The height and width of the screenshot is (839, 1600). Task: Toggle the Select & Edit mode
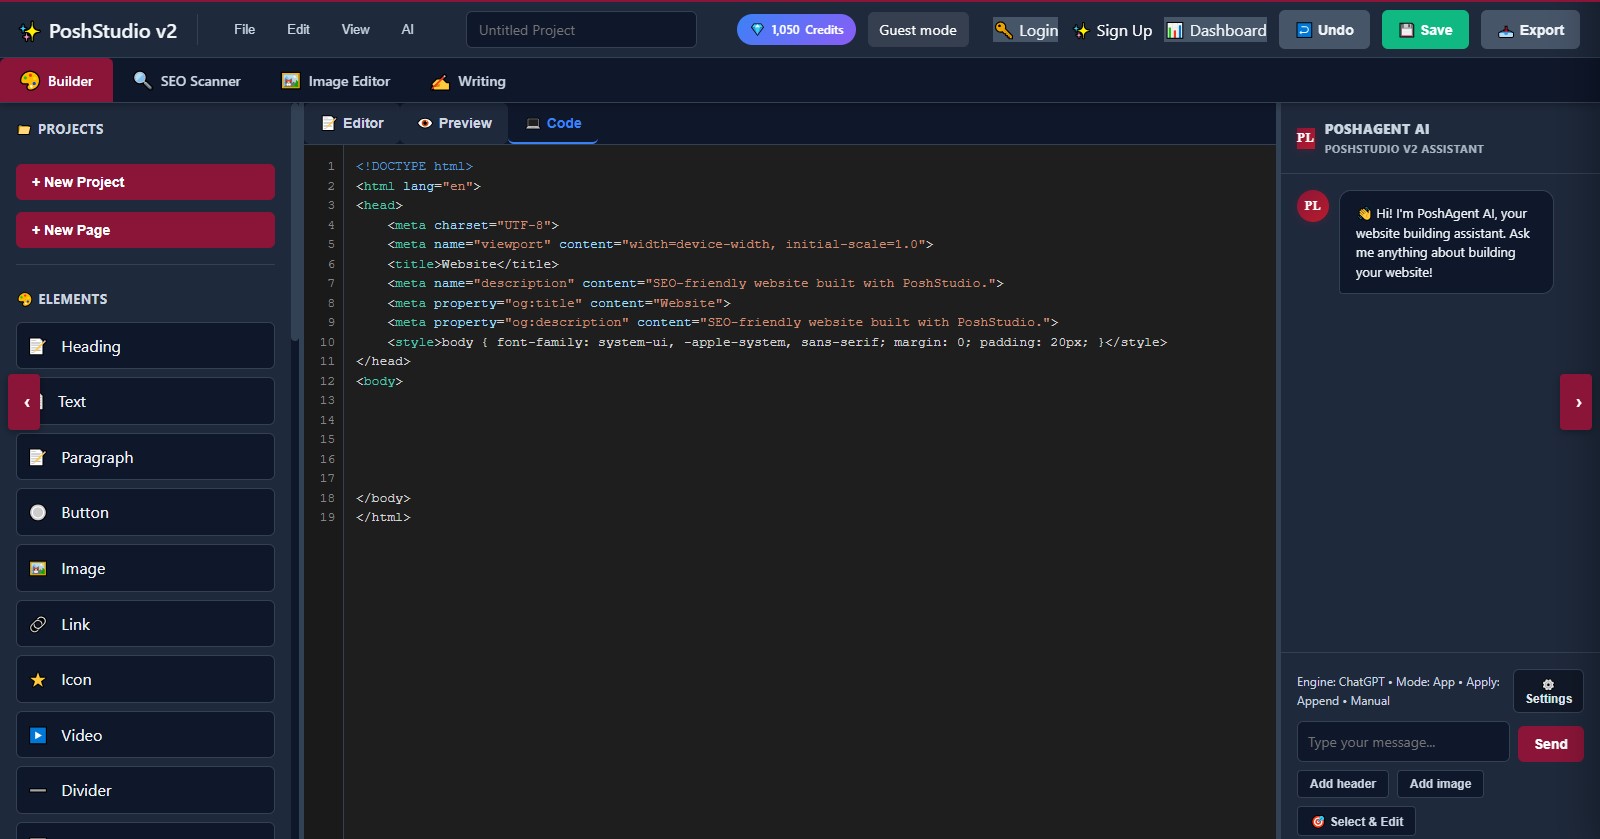click(1356, 821)
